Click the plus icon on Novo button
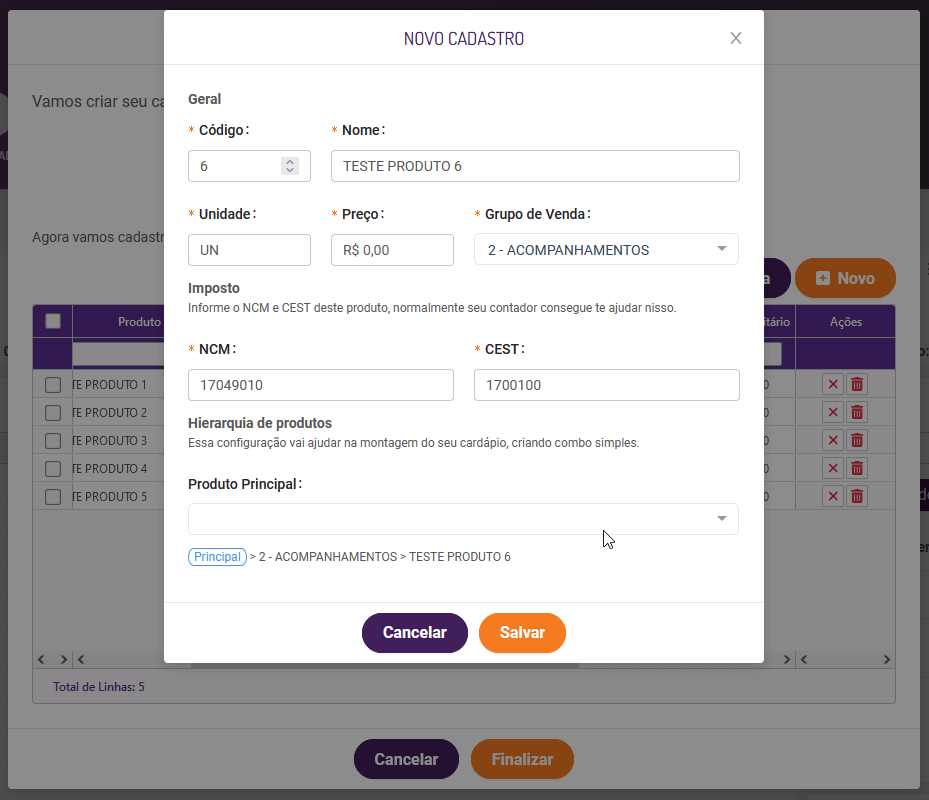 [x=823, y=278]
